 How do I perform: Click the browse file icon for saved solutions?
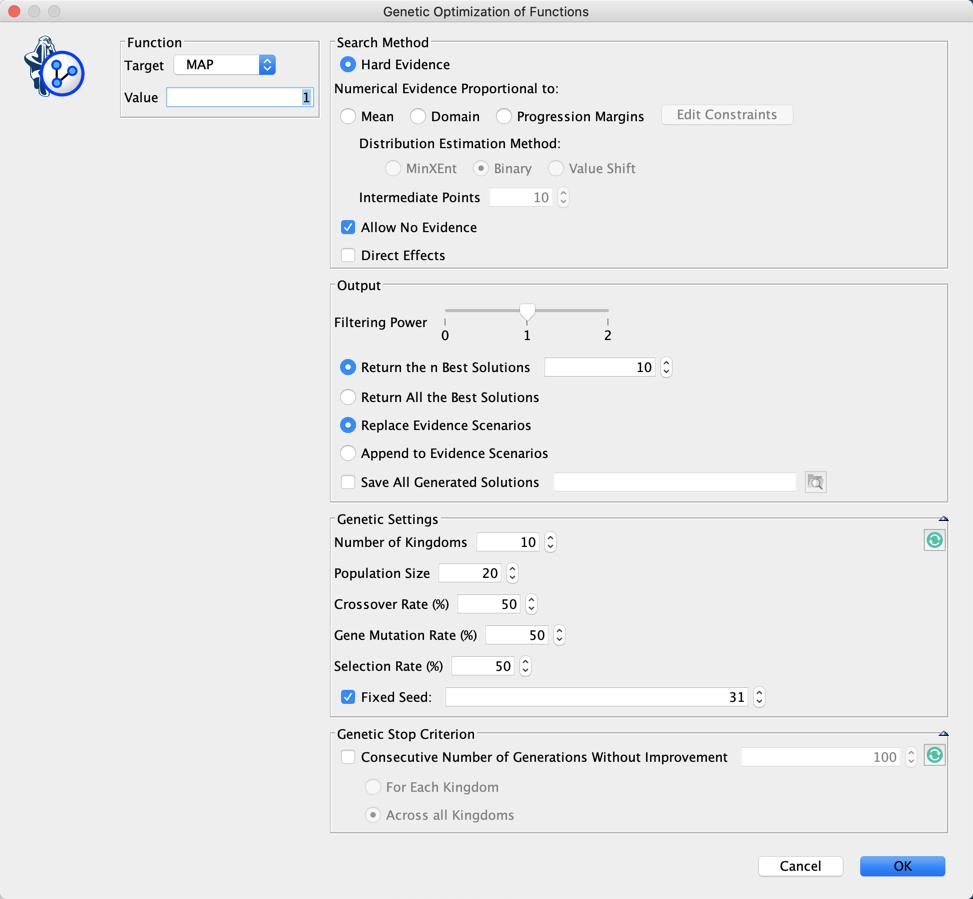[815, 483]
